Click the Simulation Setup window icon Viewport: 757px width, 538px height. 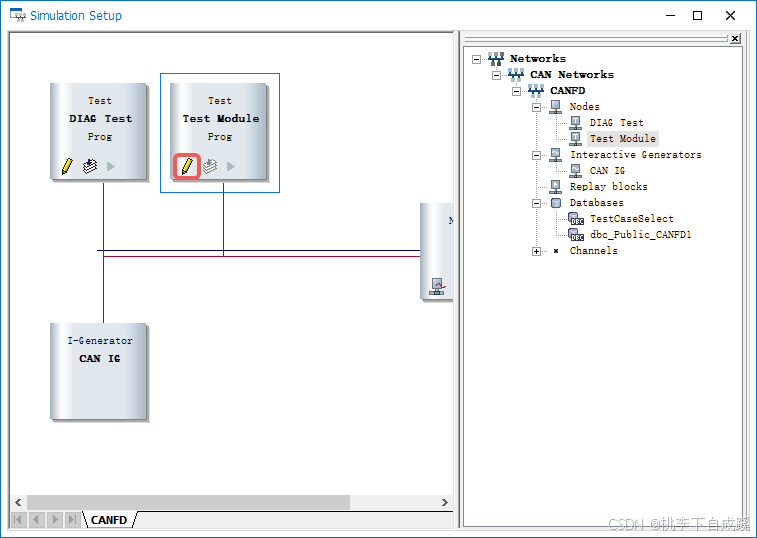click(18, 15)
